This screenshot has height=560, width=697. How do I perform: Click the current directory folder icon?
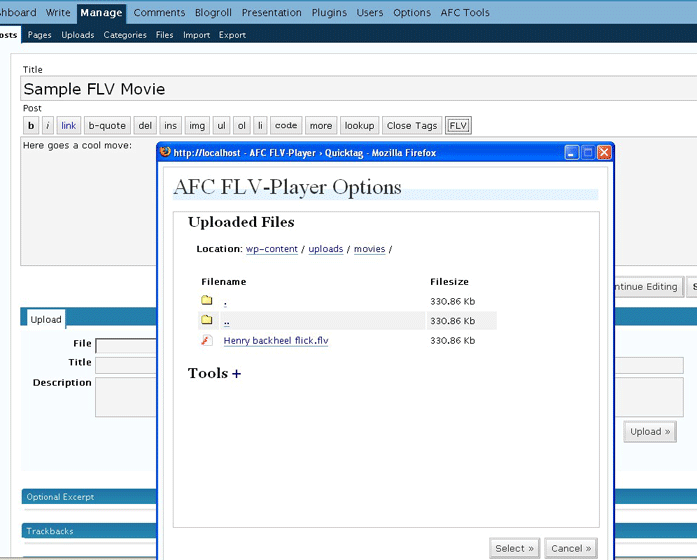206,300
